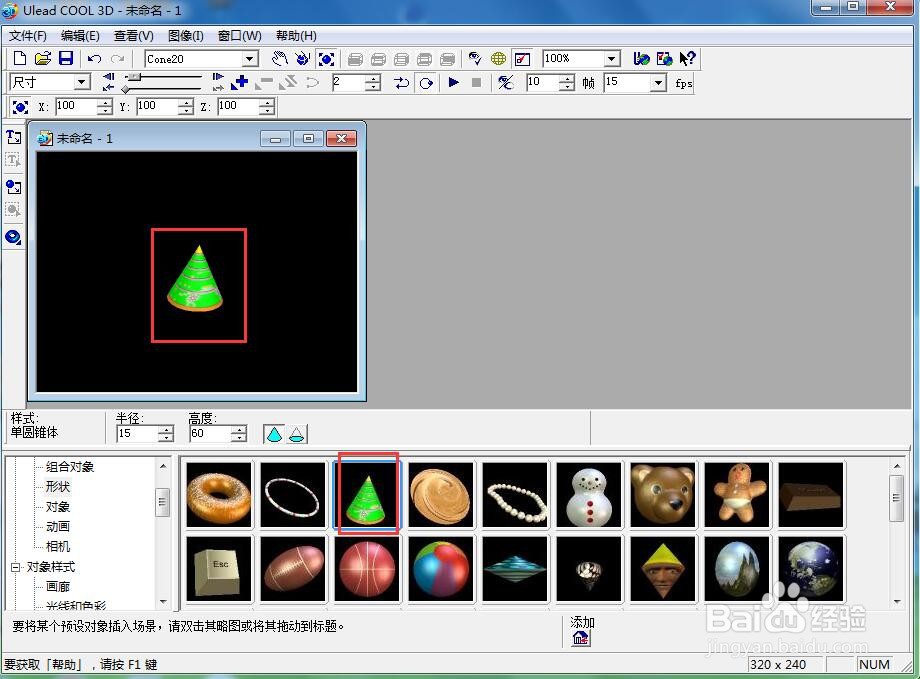
Task: Toggle the red checkmark panel icon
Action: (522, 59)
